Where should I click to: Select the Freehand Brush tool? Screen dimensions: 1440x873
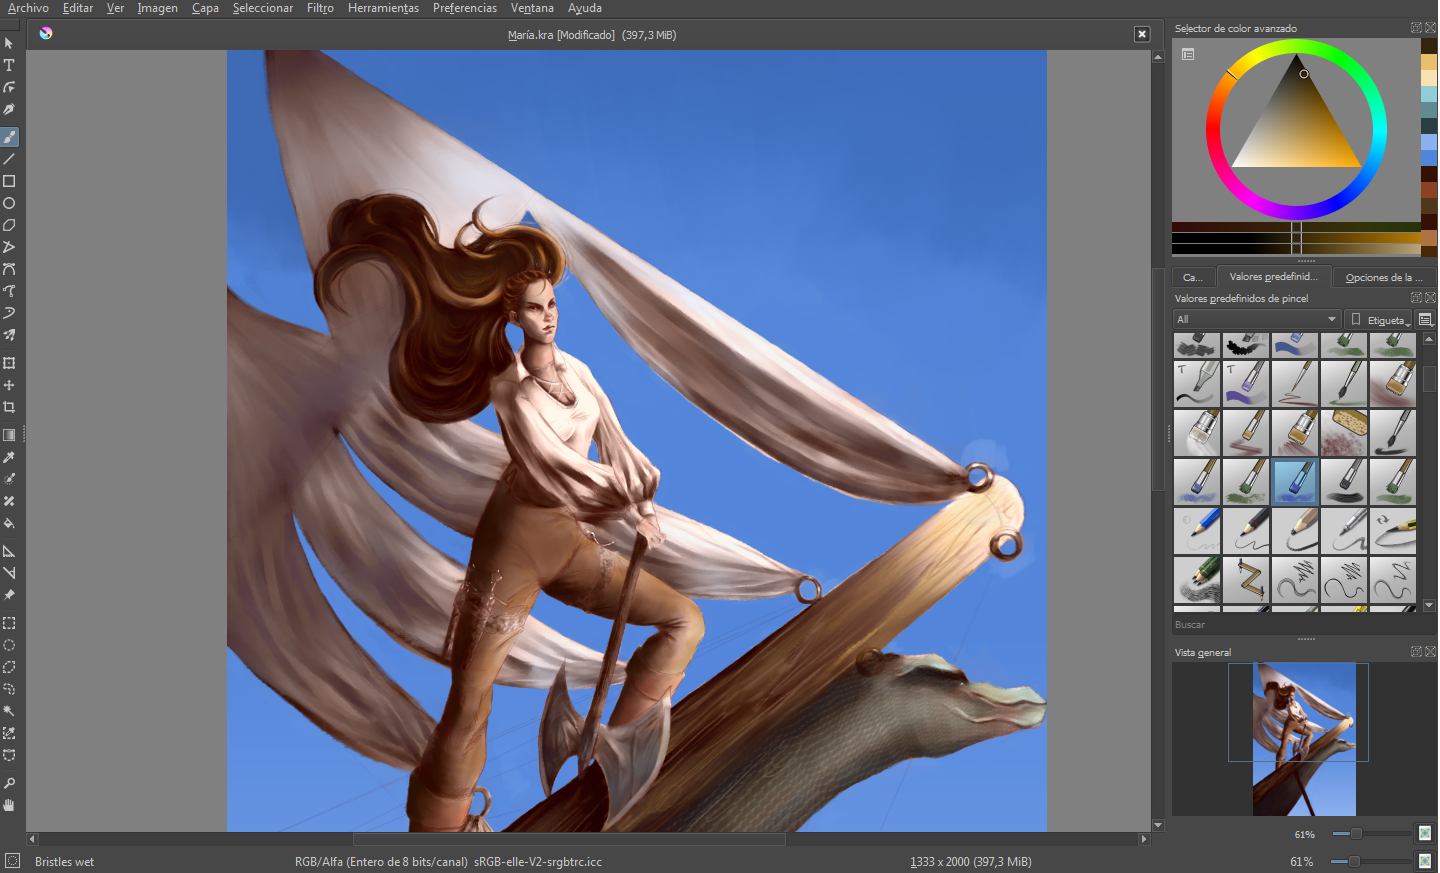[9, 137]
